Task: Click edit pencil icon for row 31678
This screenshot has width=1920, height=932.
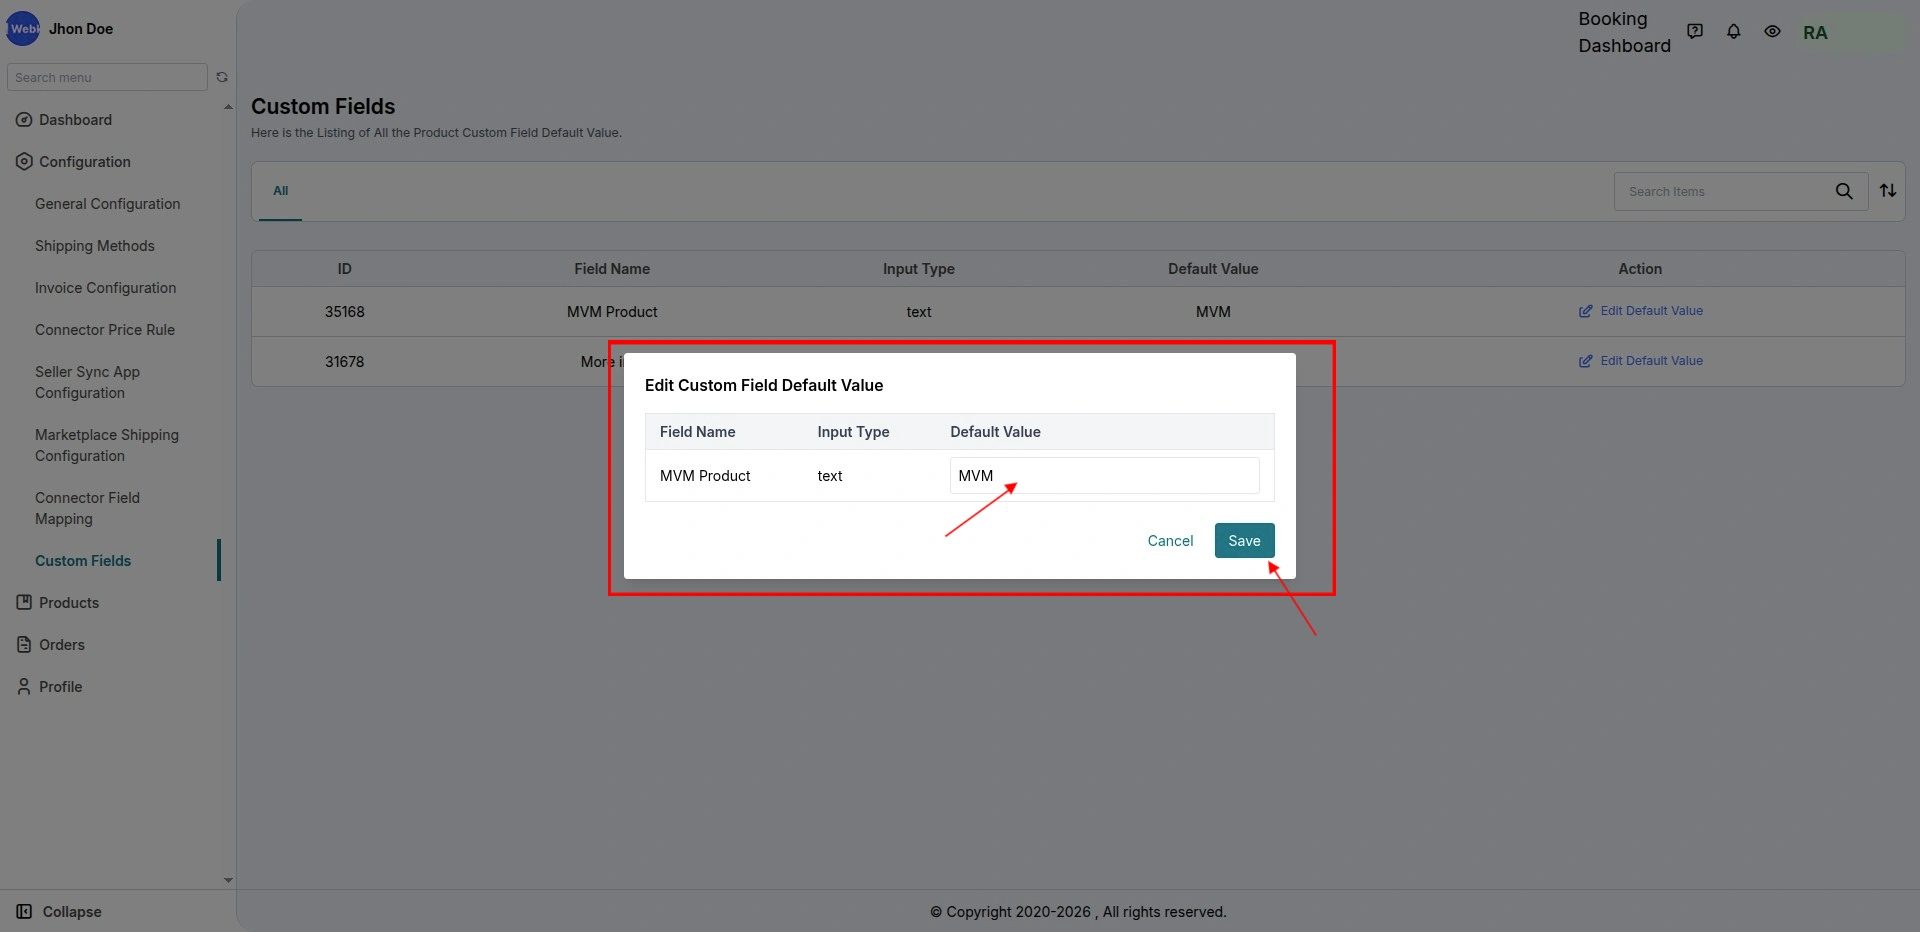Action: (1586, 361)
